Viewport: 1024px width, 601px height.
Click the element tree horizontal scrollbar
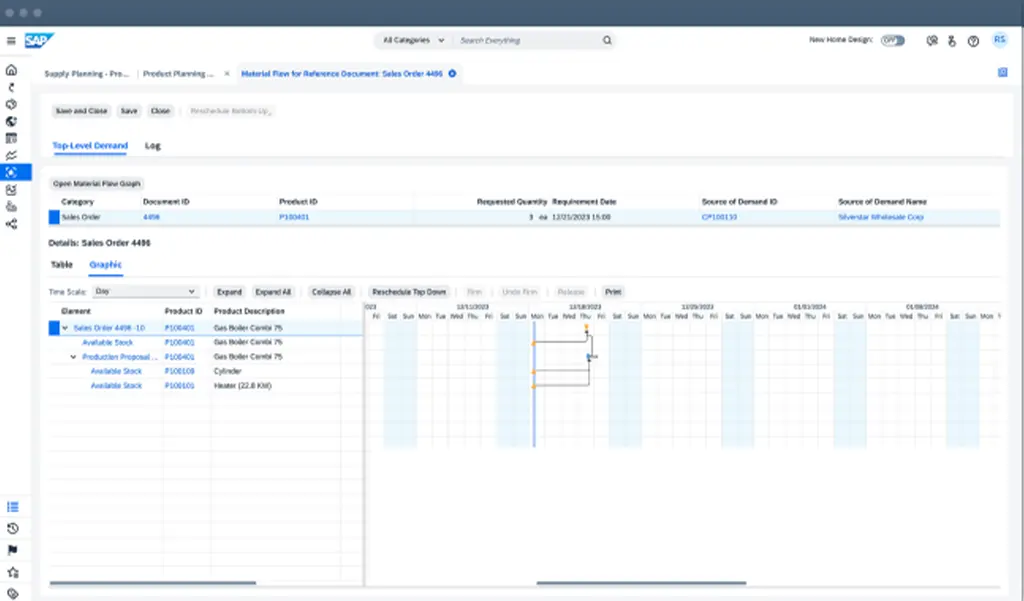(x=153, y=583)
